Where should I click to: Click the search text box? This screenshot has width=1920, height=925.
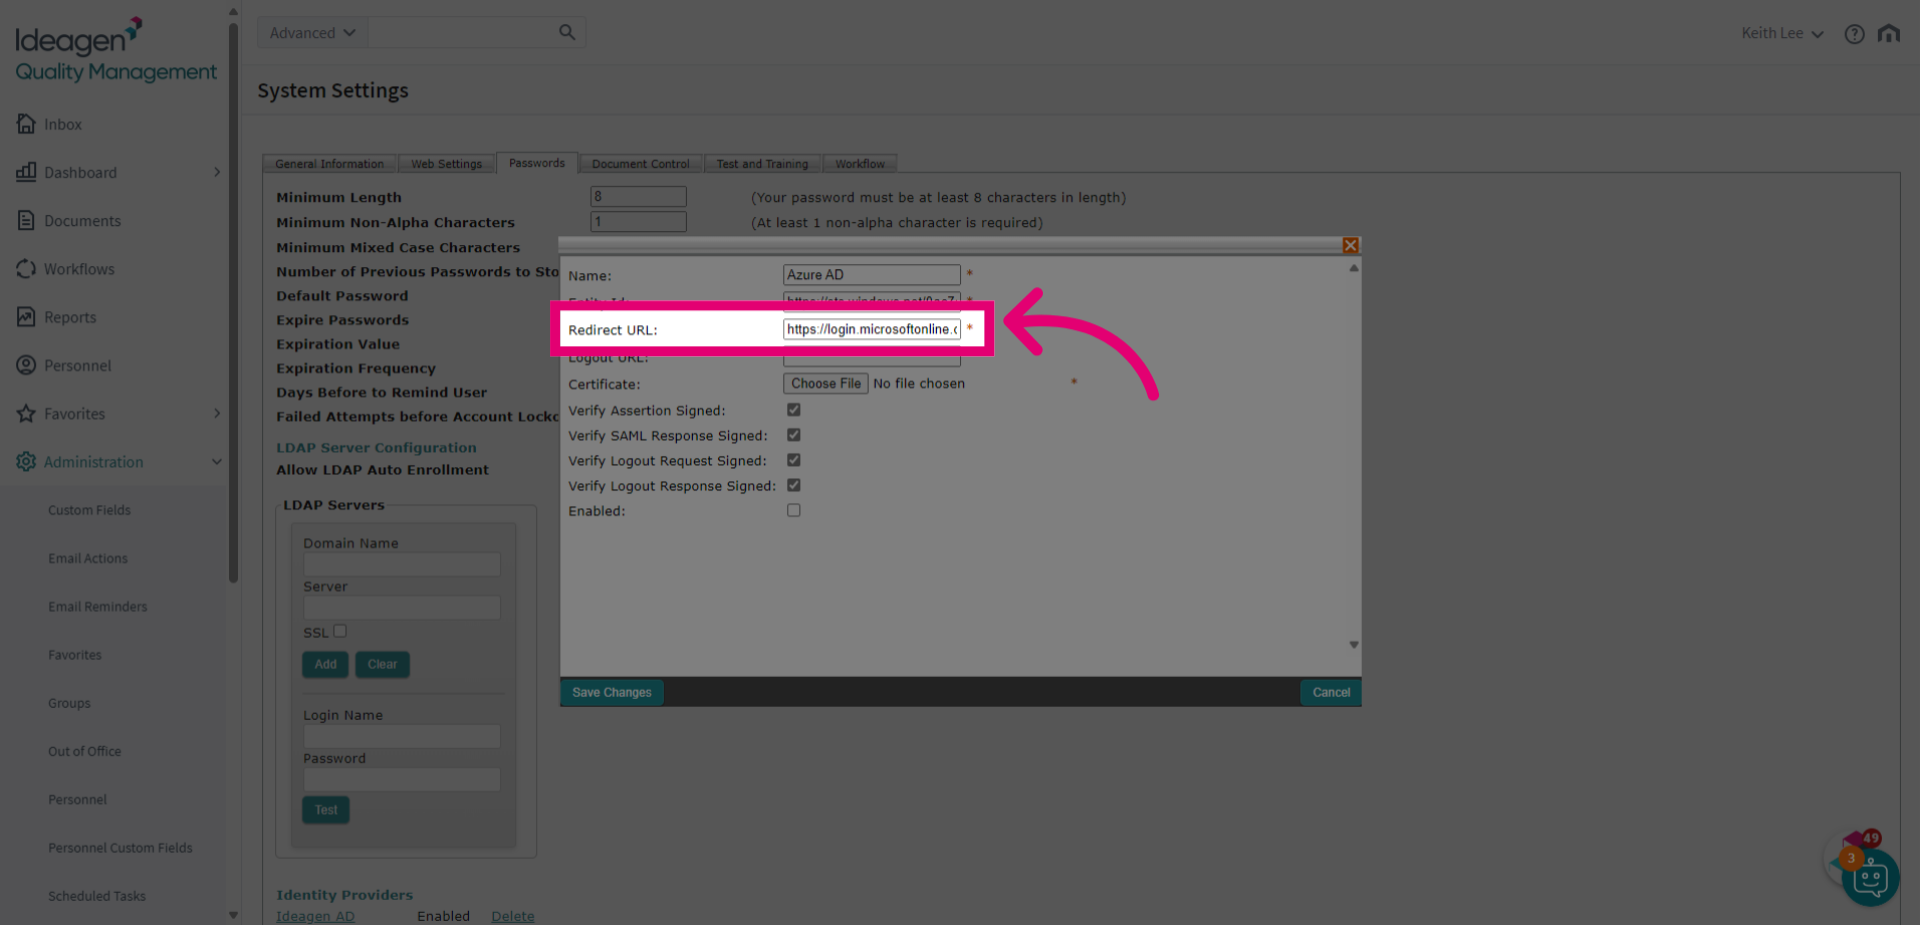tap(462, 32)
